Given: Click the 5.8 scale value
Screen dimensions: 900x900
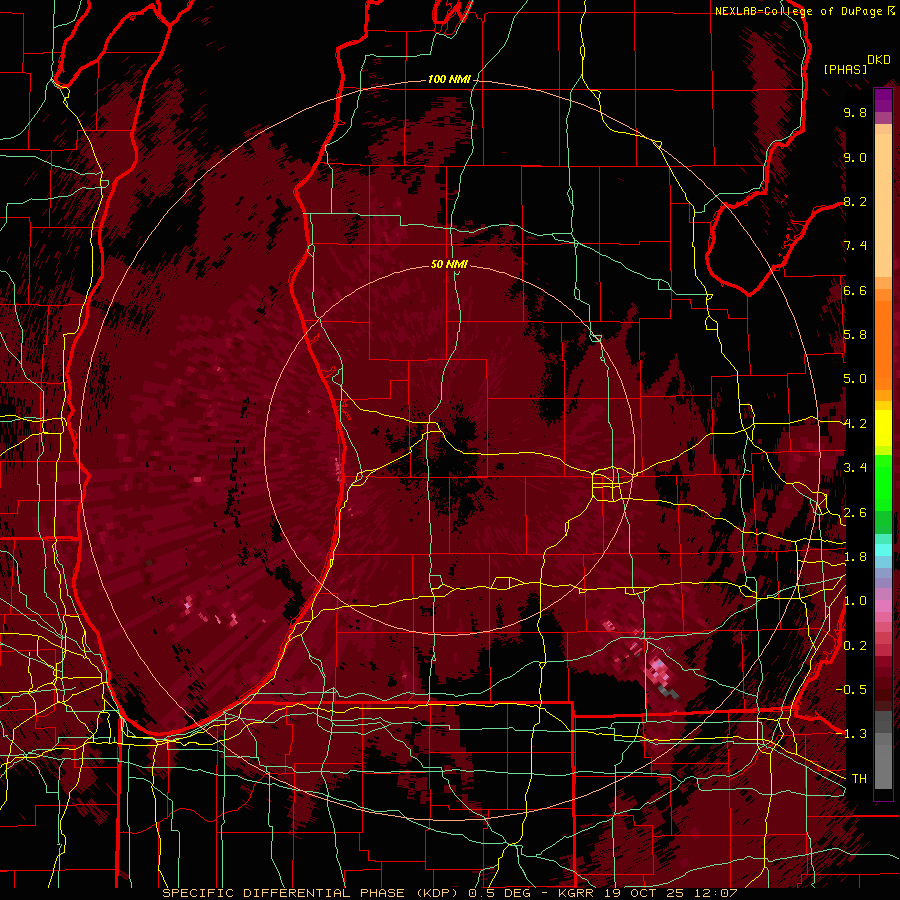Looking at the screenshot, I should tap(855, 335).
